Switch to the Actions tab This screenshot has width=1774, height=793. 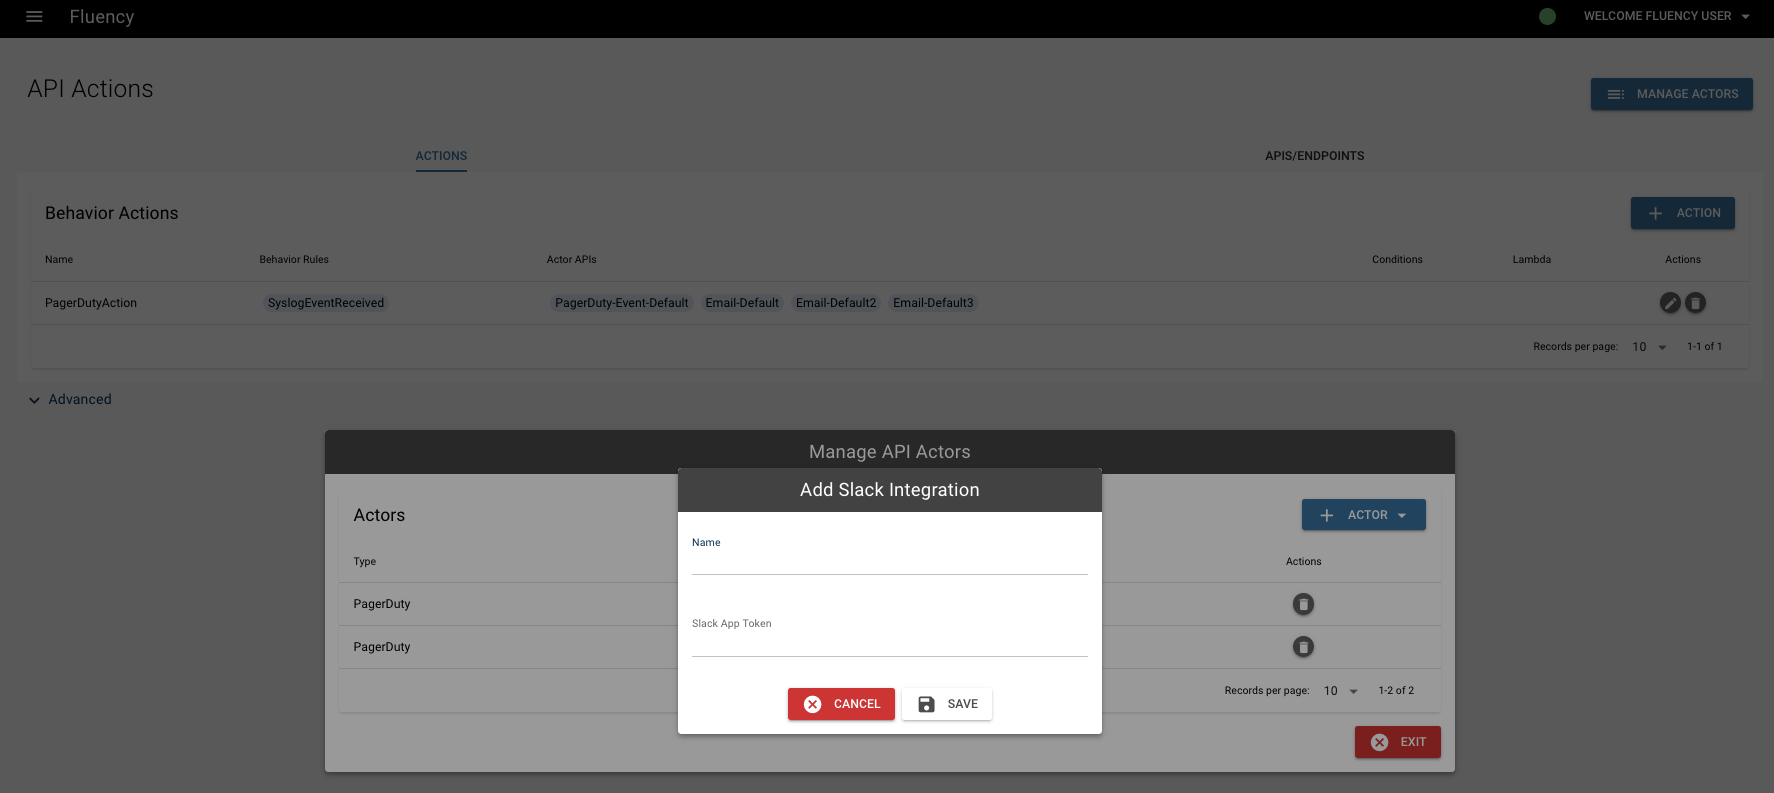tap(441, 156)
